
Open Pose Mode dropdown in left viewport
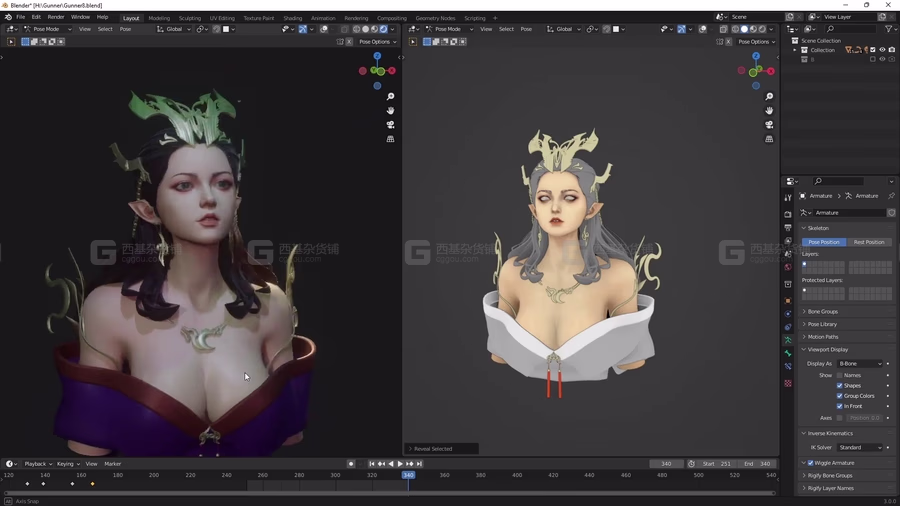tap(48, 29)
